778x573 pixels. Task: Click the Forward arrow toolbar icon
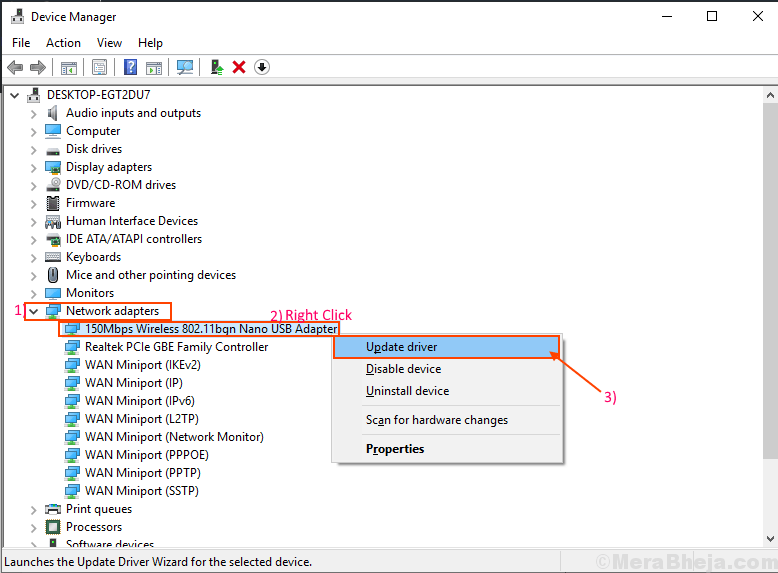[38, 67]
